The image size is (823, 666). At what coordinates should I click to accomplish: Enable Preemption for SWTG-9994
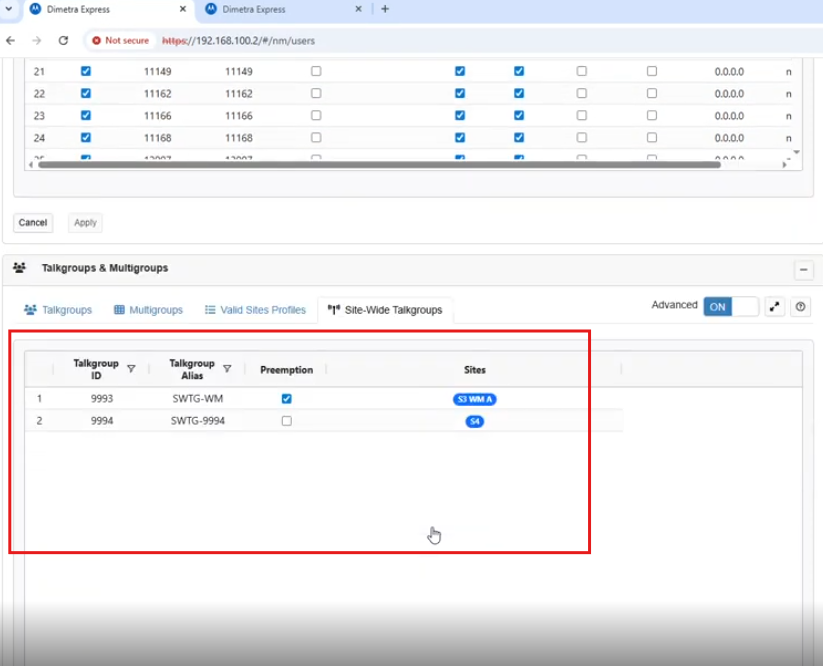click(x=287, y=421)
